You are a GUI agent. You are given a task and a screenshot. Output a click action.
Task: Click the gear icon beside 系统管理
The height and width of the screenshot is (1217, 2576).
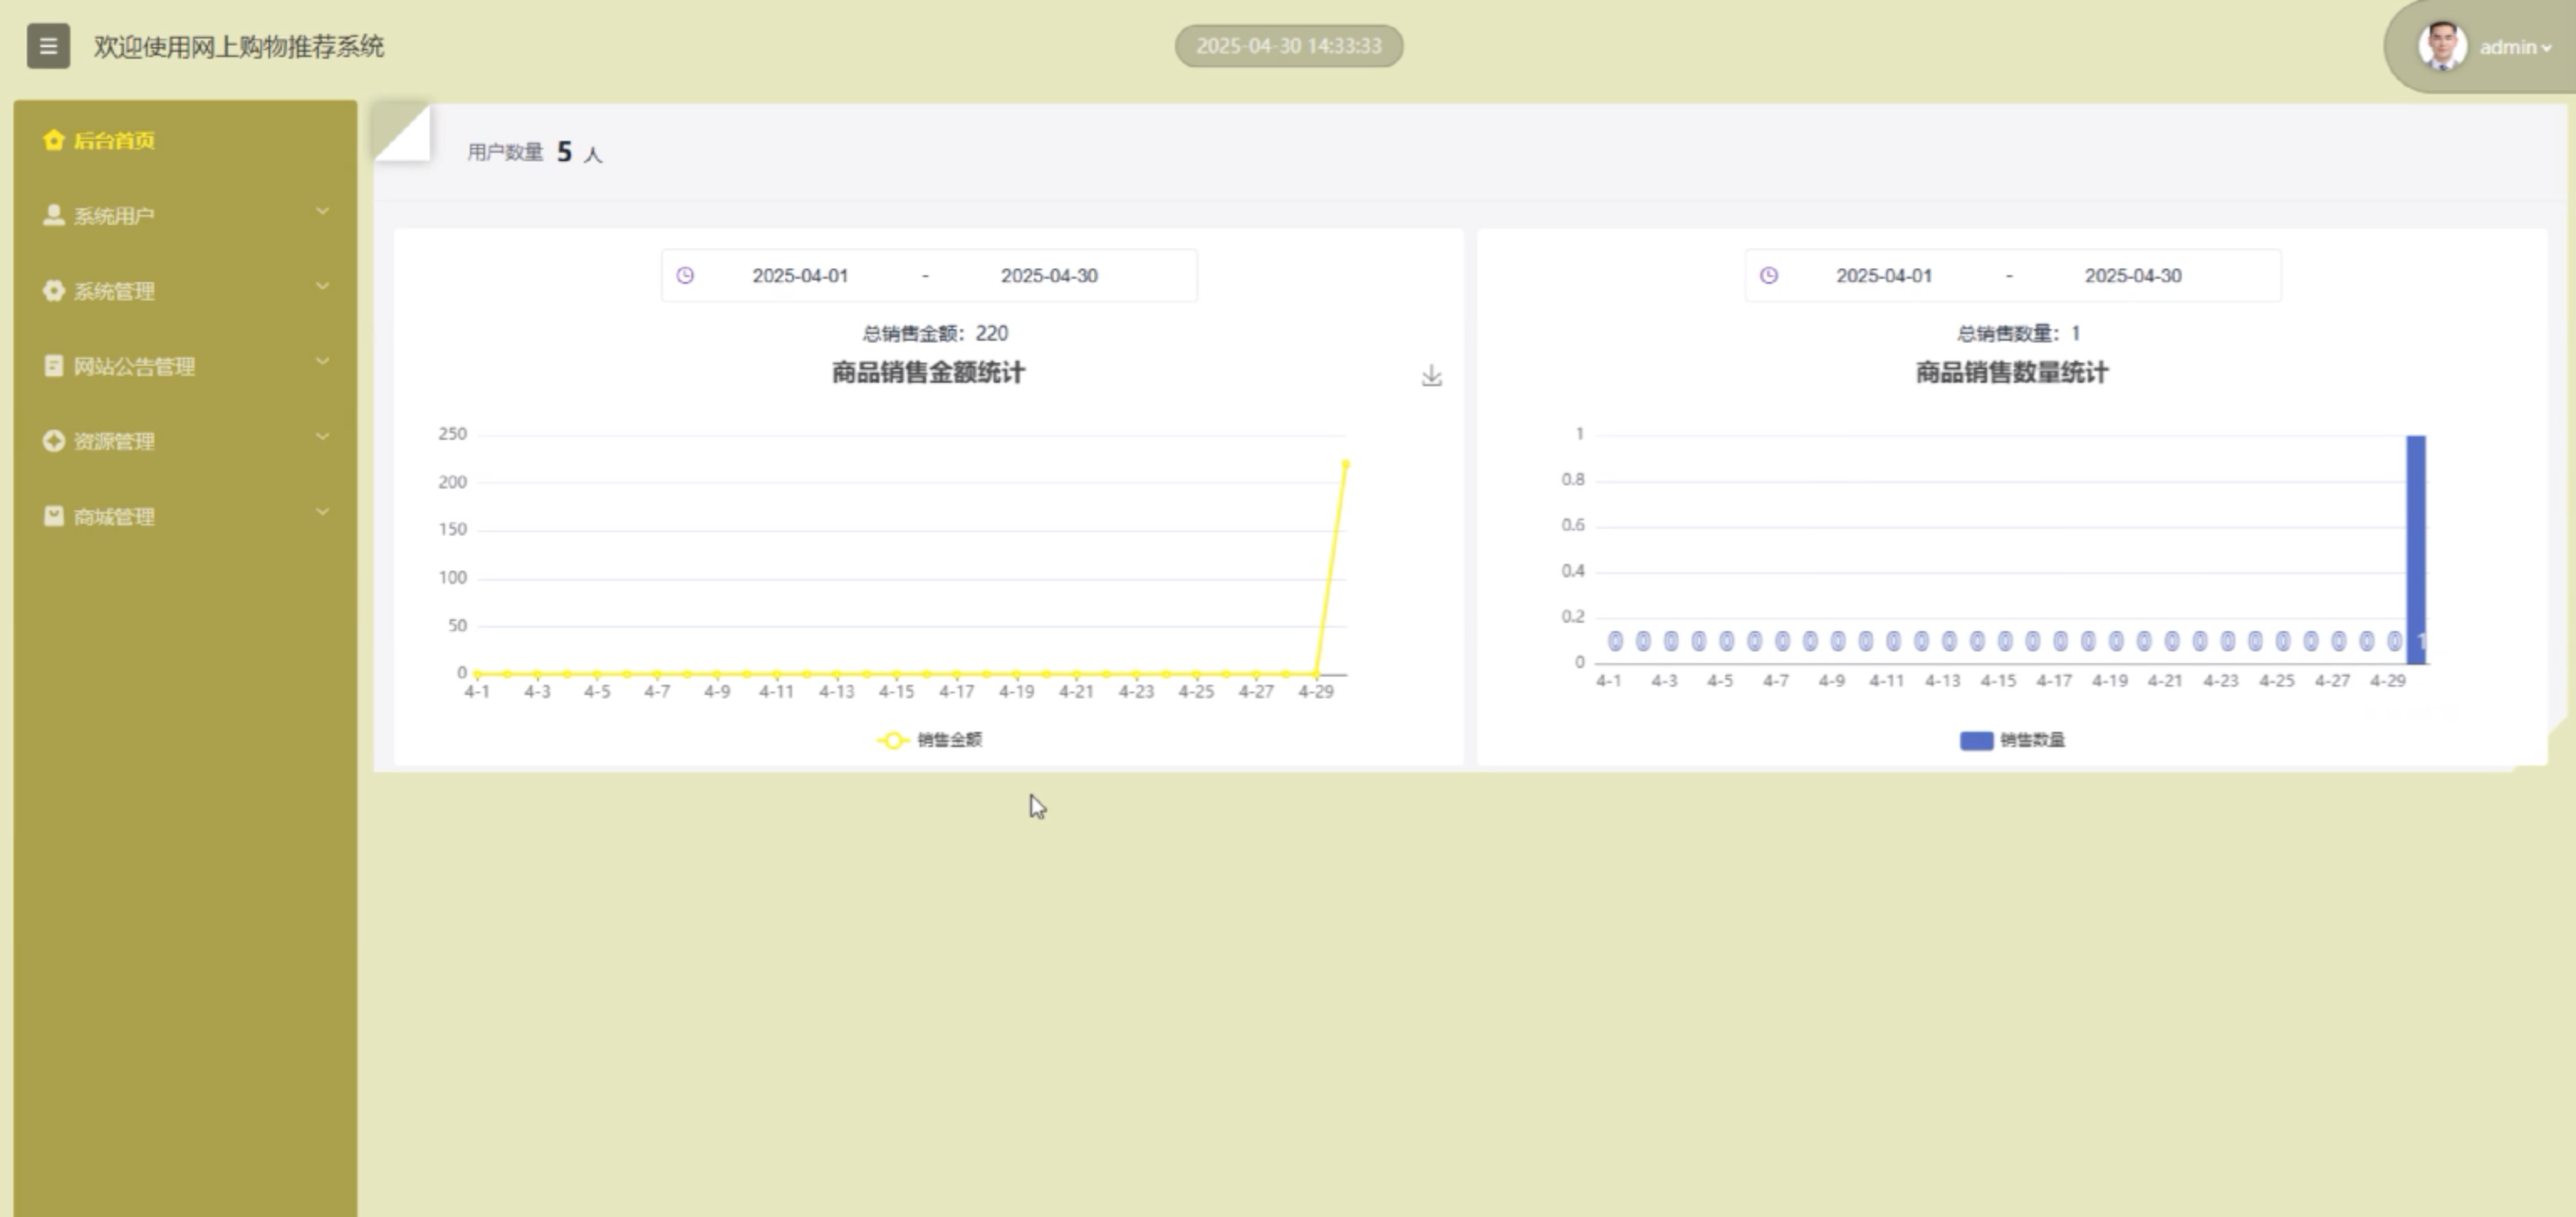pos(54,291)
